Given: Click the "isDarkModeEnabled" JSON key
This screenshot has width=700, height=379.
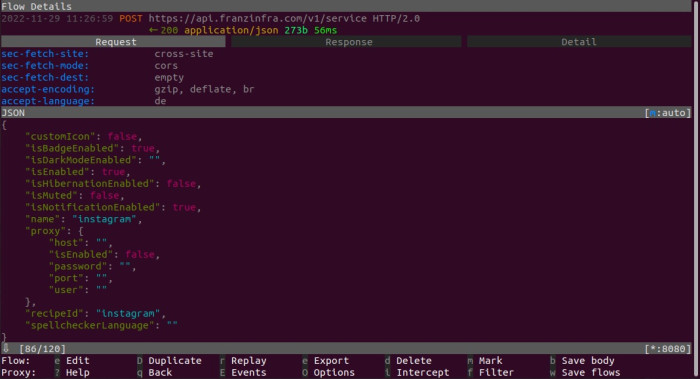Looking at the screenshot, I should click(x=81, y=160).
